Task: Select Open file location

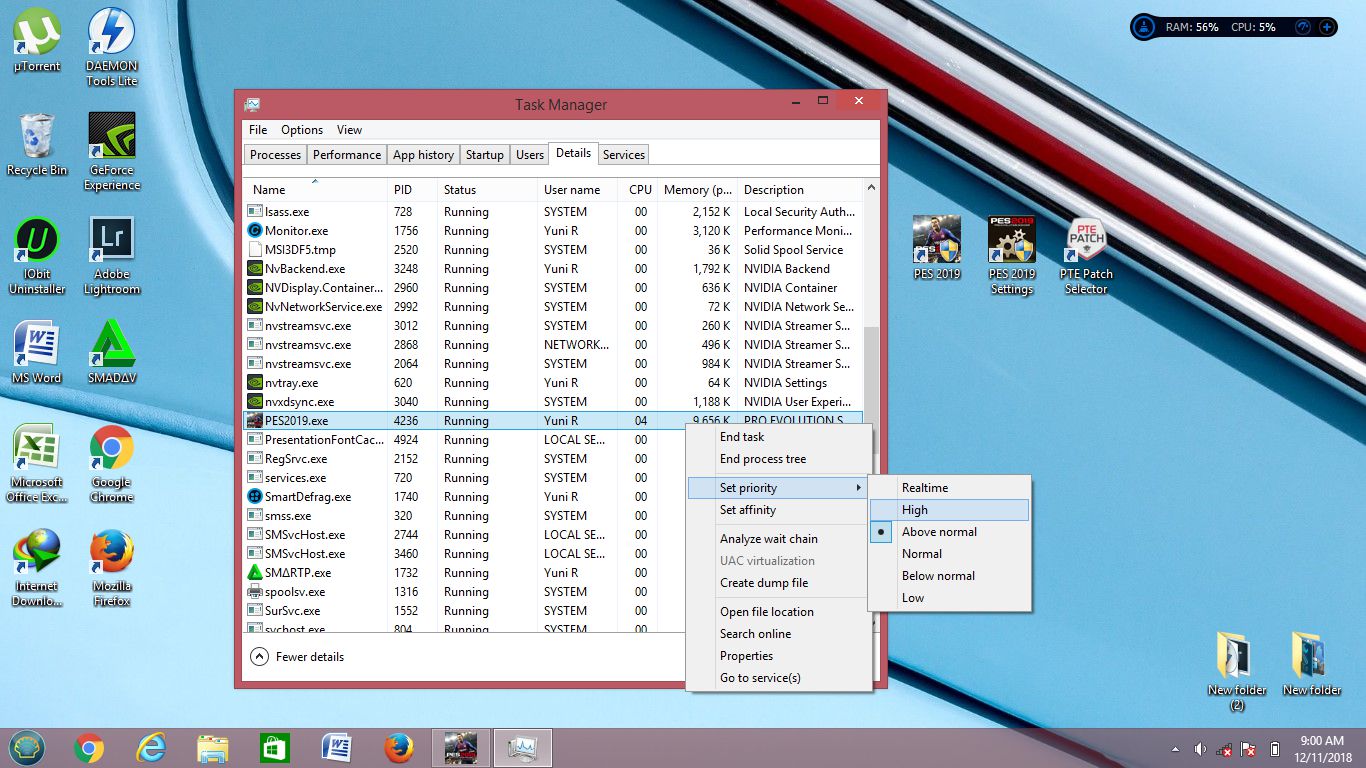Action: tap(778, 612)
